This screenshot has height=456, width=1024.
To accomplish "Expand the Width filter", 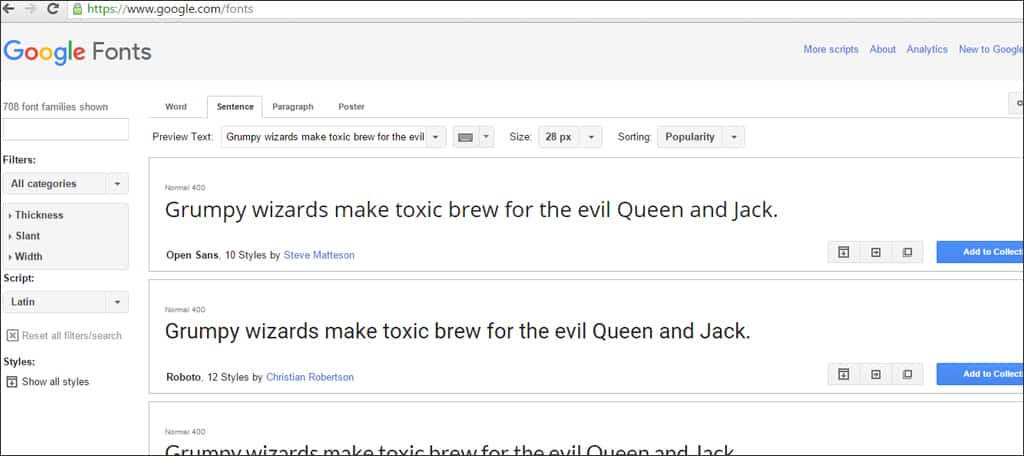I will point(25,257).
